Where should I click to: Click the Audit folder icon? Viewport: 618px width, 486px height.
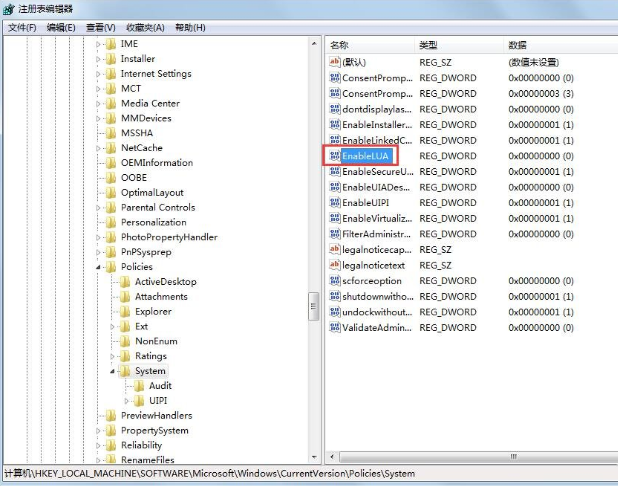click(x=139, y=386)
